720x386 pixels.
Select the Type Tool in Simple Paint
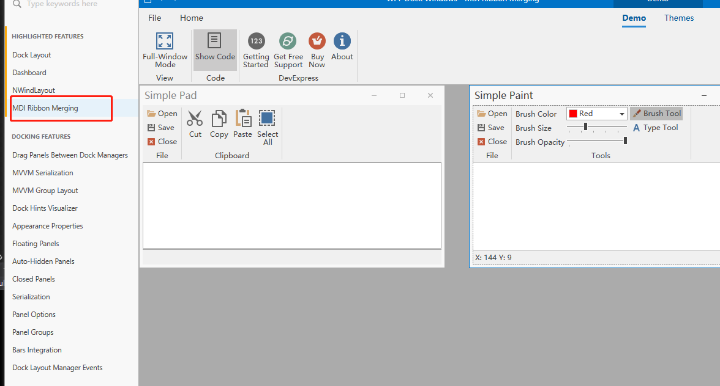[x=655, y=128]
